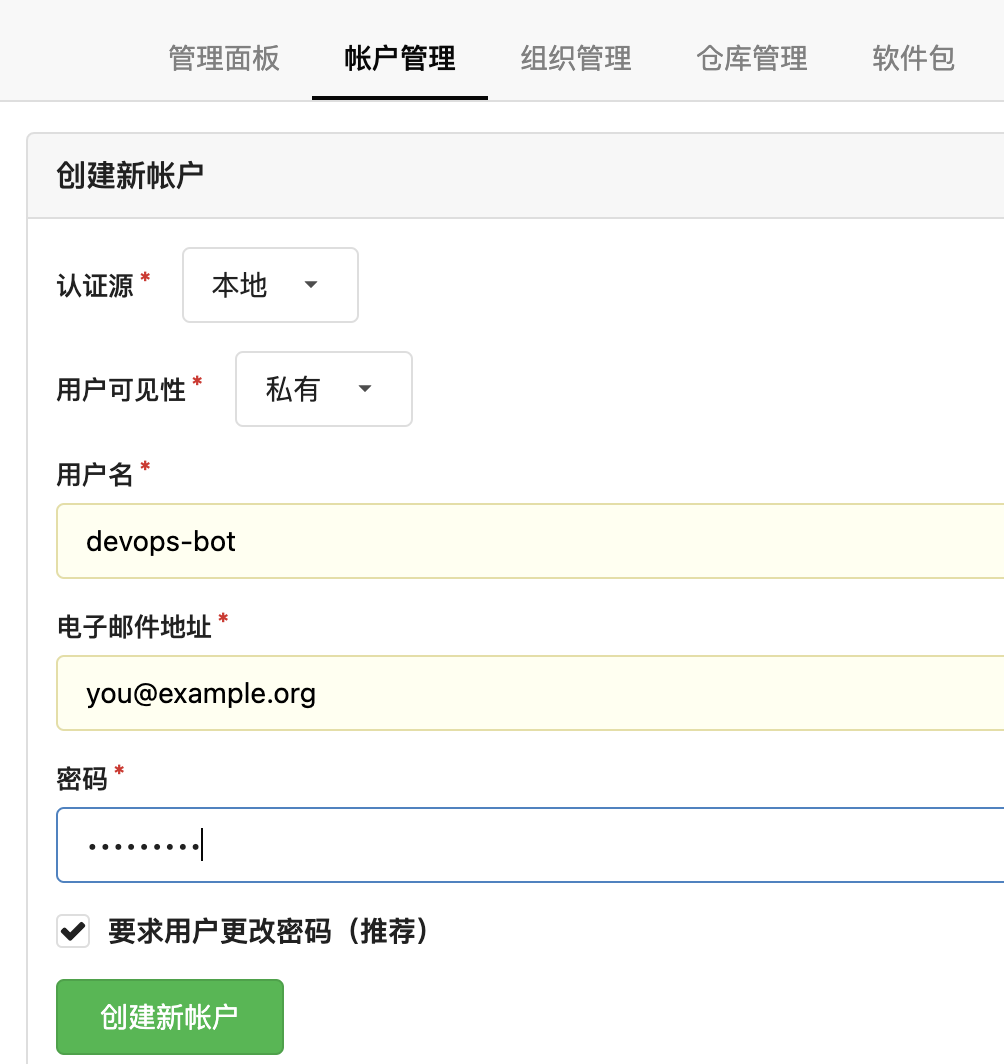Open the 软件包 tab

(x=913, y=59)
